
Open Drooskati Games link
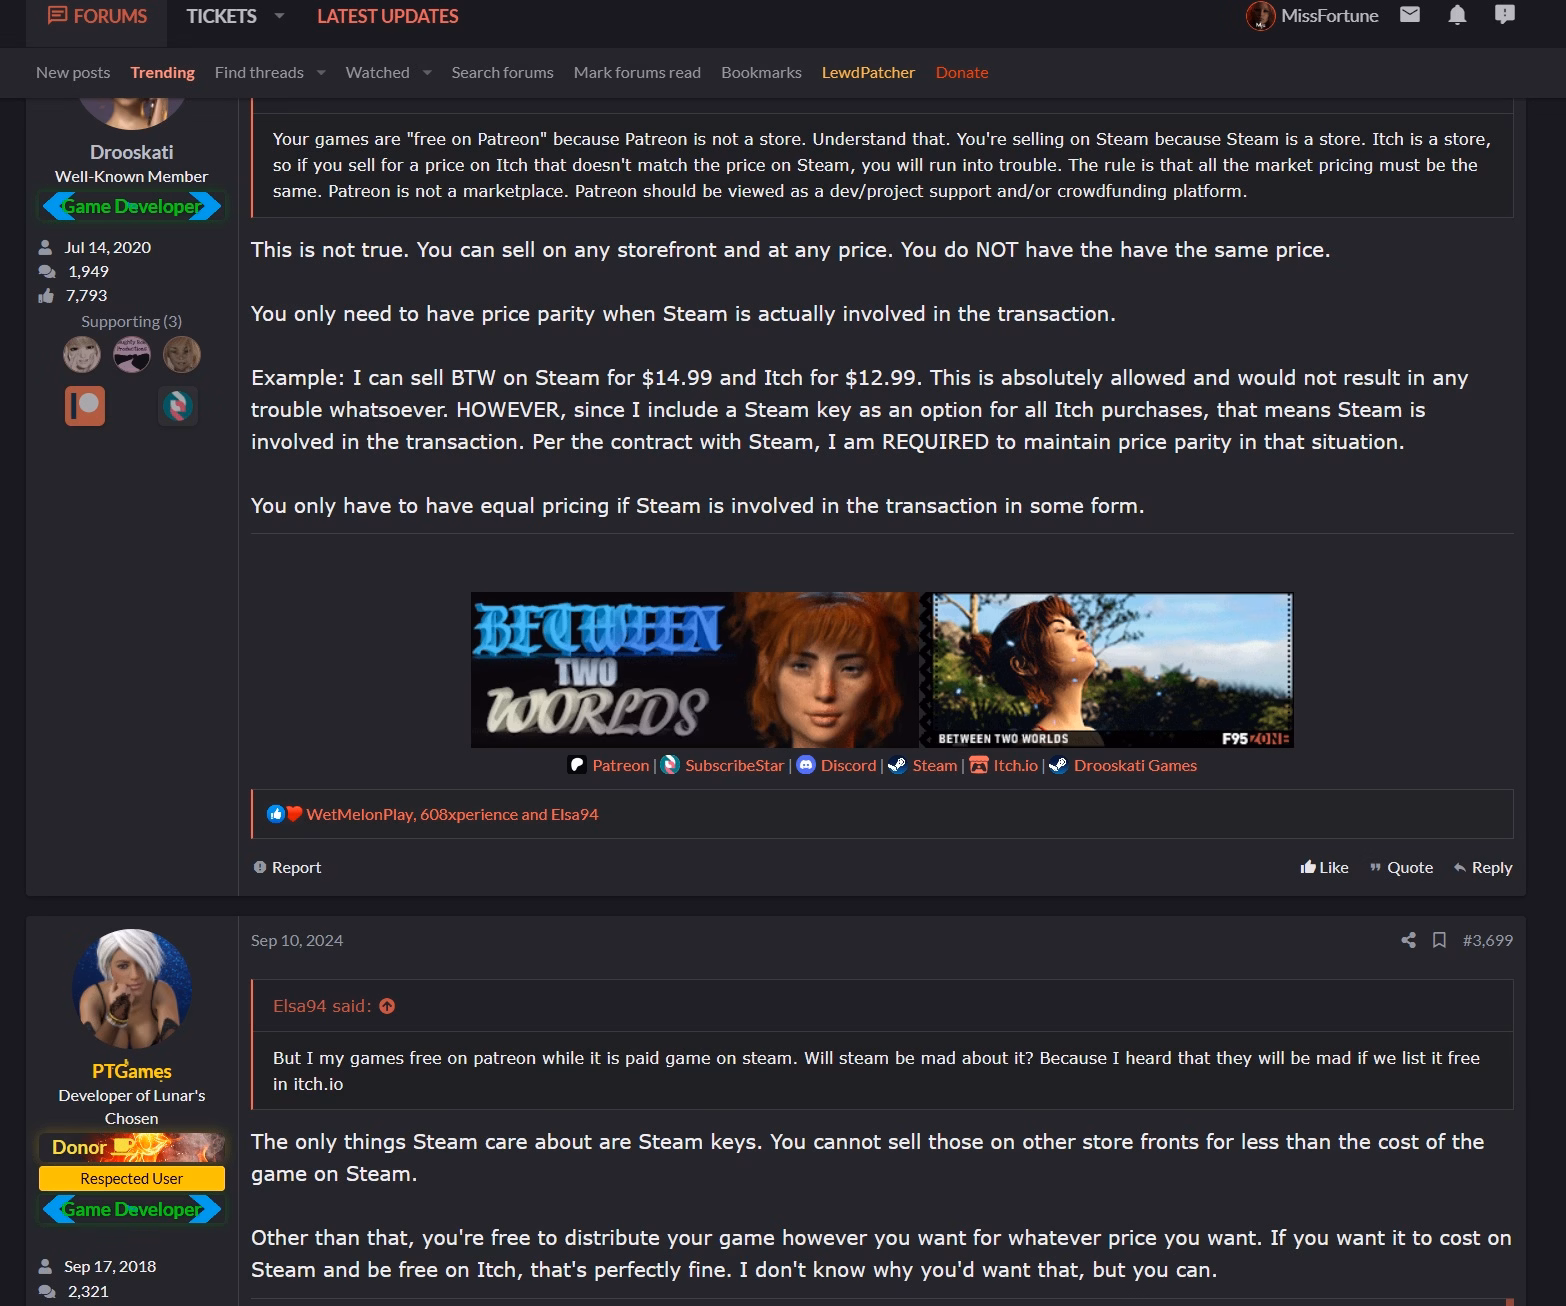(1135, 765)
